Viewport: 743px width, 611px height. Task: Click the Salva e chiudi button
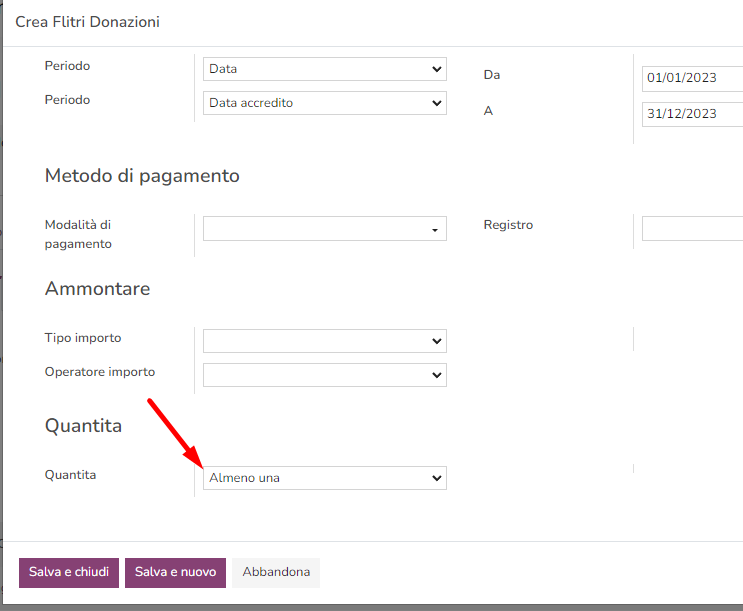click(69, 573)
